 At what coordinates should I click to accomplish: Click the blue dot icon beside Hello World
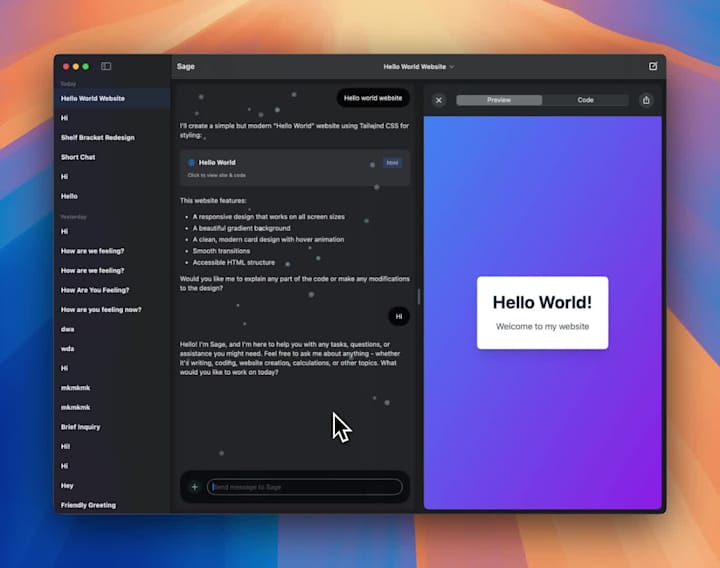pyautogui.click(x=191, y=163)
